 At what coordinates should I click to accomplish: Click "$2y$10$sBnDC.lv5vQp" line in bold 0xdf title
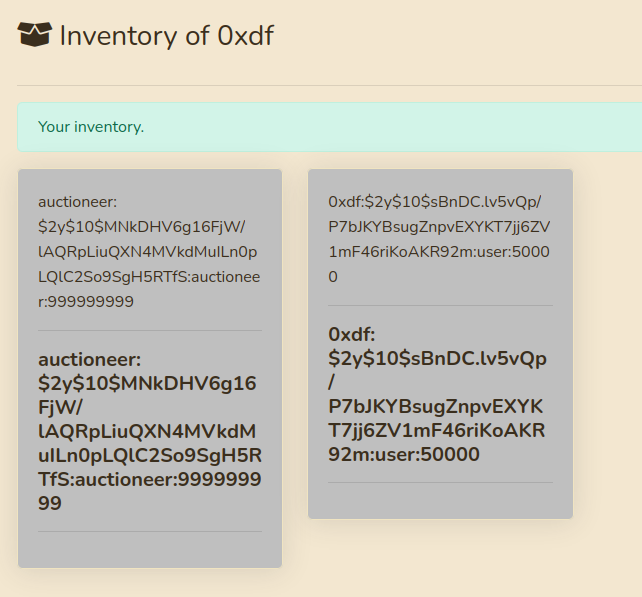point(437,358)
